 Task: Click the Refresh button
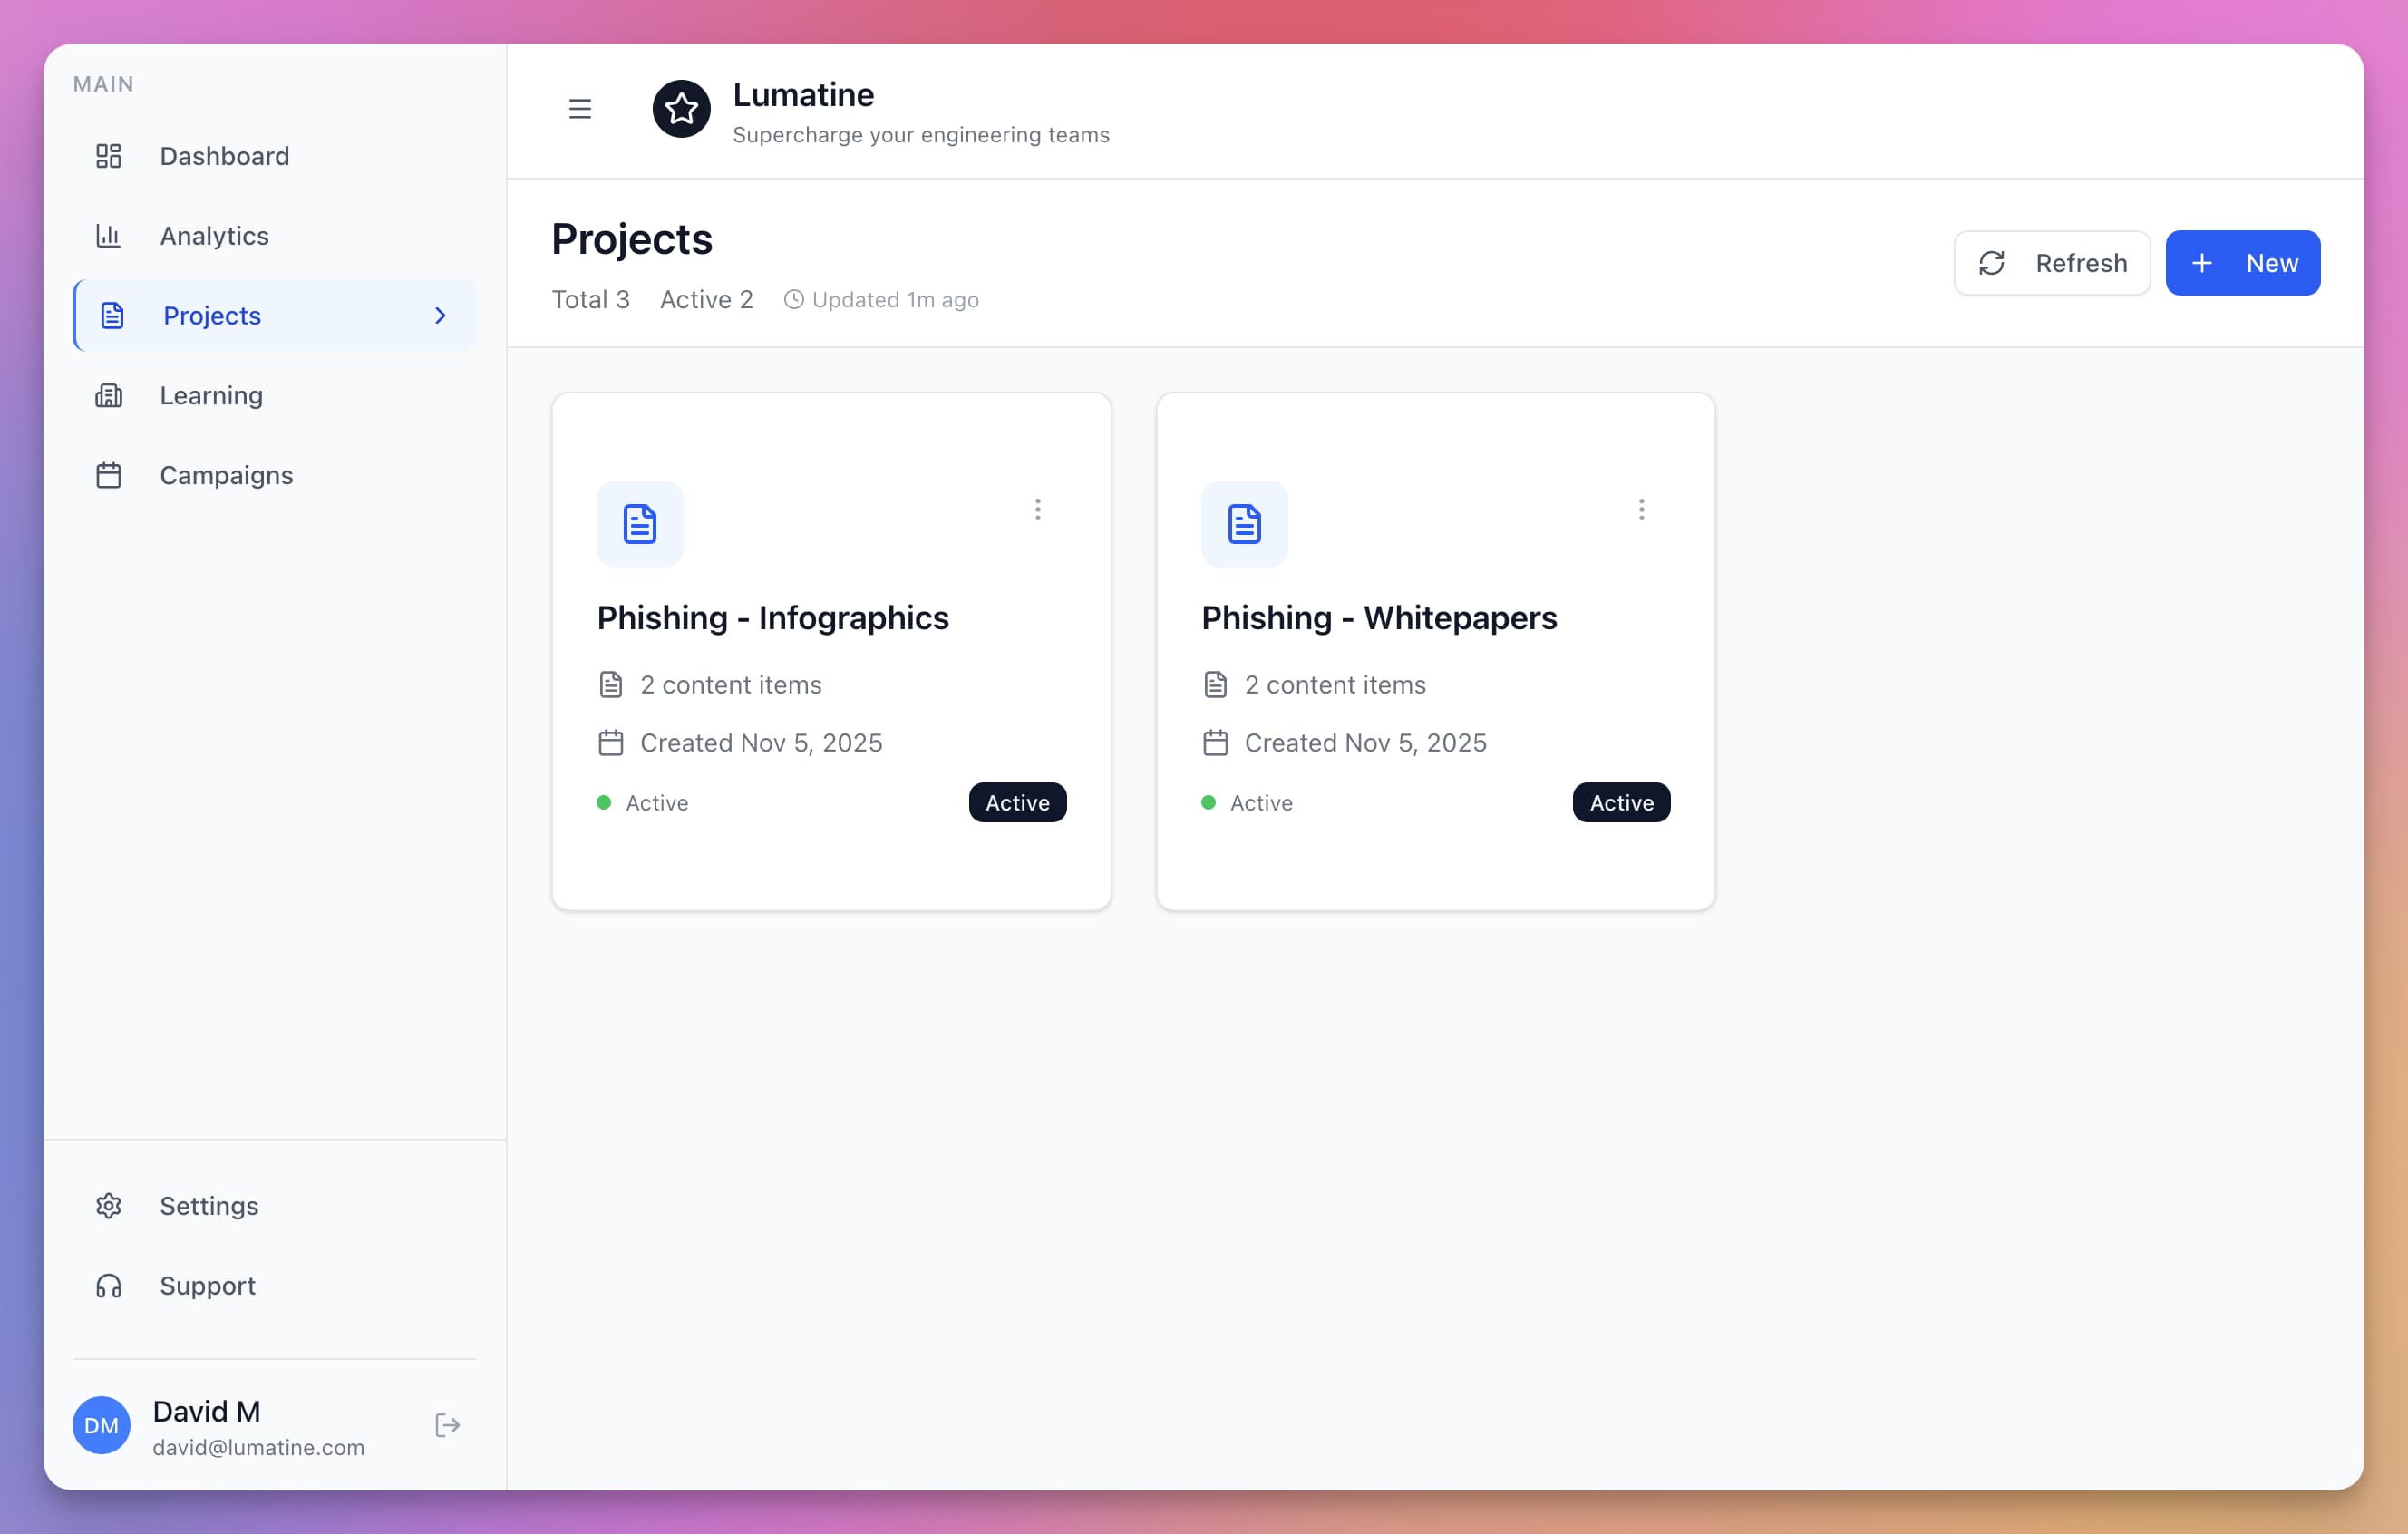(x=2051, y=262)
